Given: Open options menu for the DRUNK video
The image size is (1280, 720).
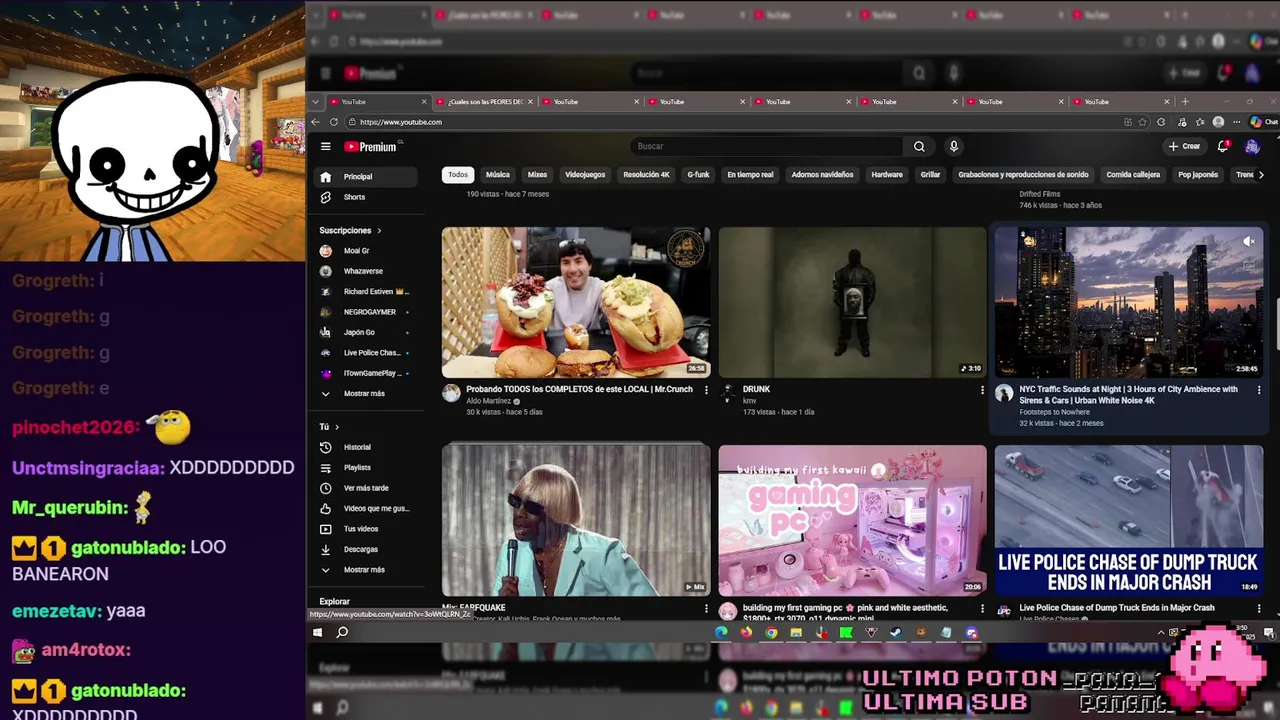Looking at the screenshot, I should click(x=982, y=390).
